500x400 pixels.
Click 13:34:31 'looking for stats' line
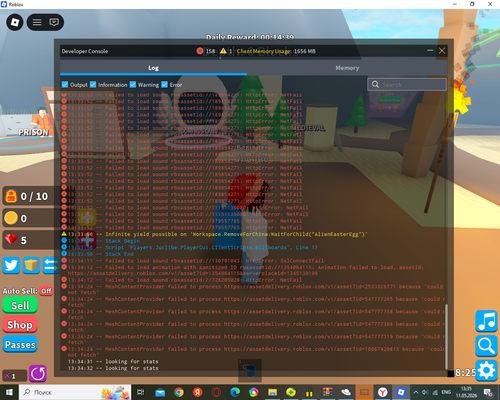click(x=113, y=362)
